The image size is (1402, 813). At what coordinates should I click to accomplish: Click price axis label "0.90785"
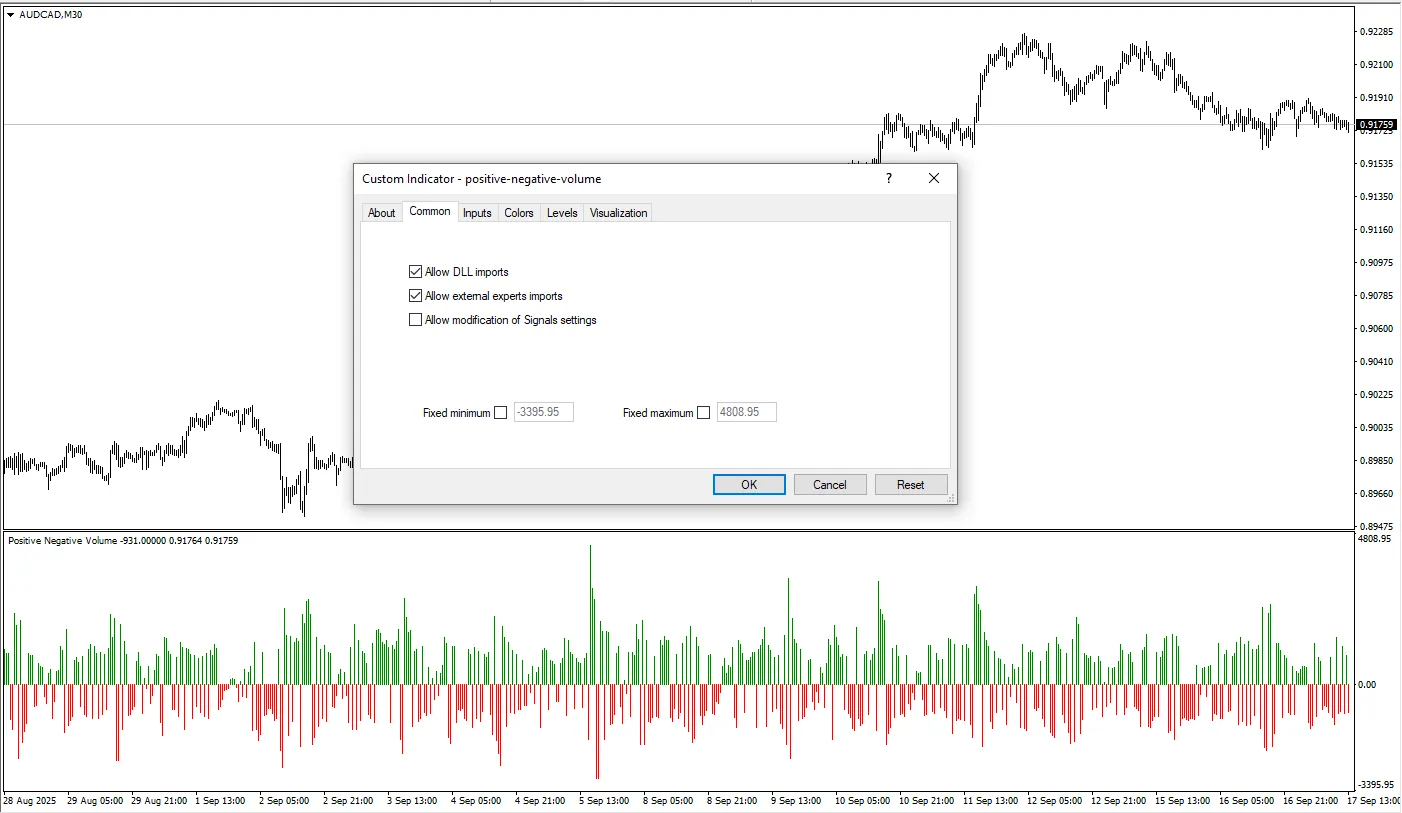coord(1377,296)
